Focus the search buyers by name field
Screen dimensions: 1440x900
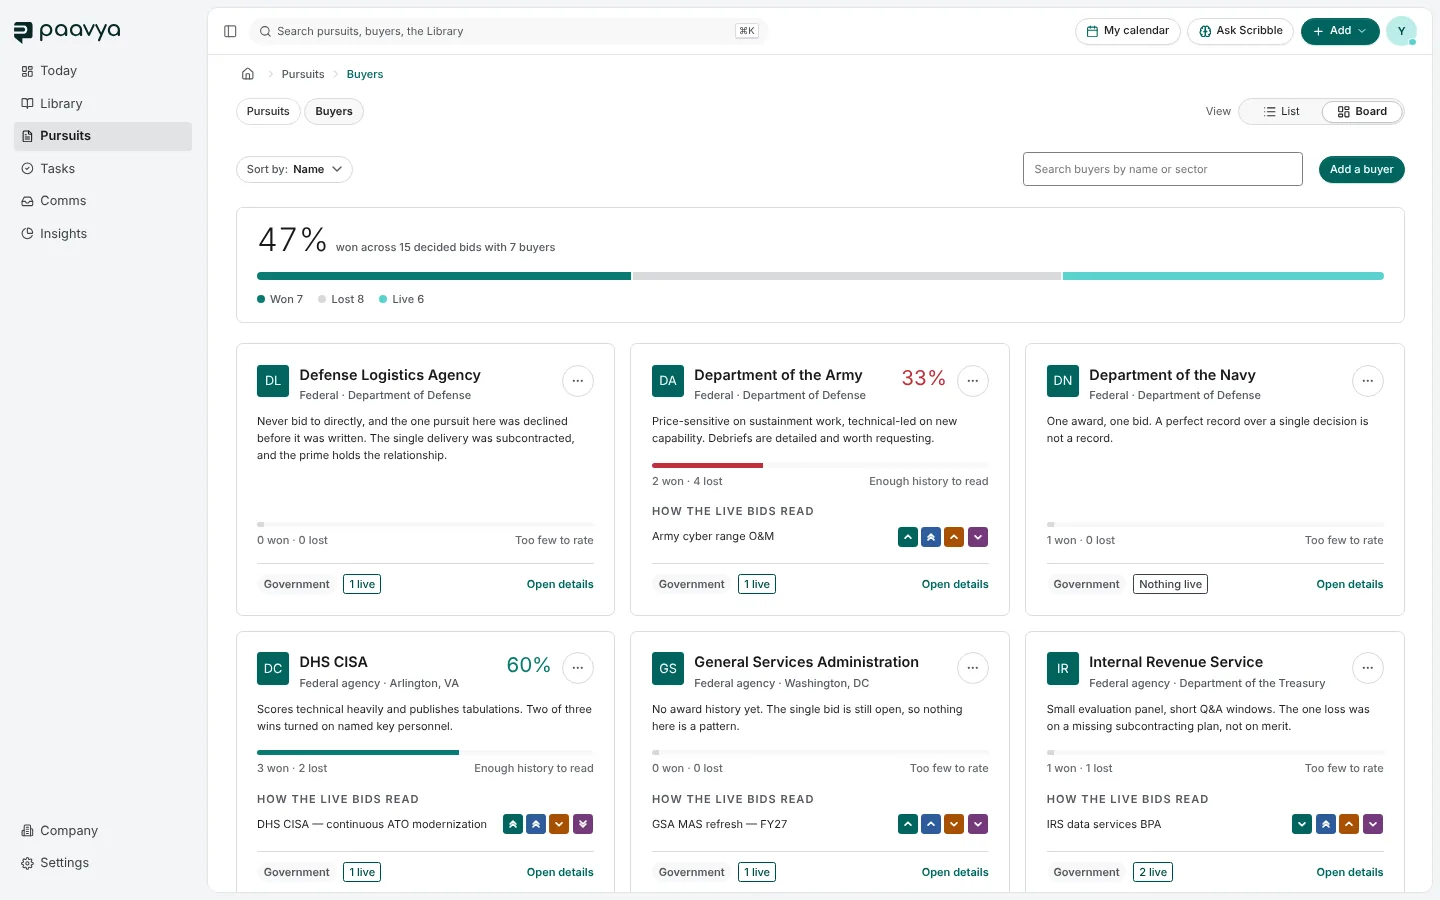(x=1163, y=169)
